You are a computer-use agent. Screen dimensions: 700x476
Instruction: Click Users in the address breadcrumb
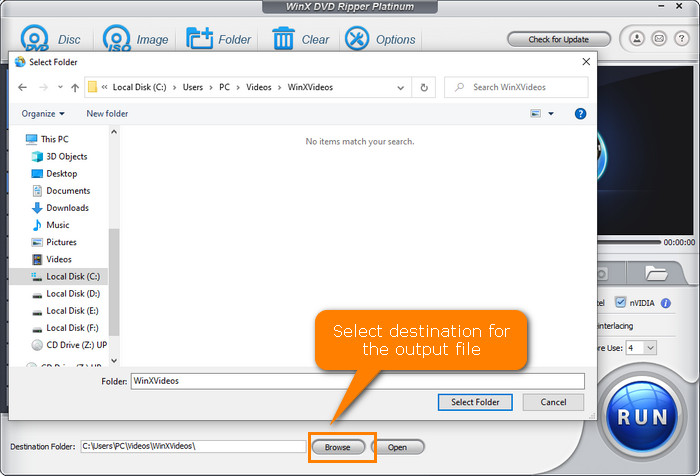193,87
